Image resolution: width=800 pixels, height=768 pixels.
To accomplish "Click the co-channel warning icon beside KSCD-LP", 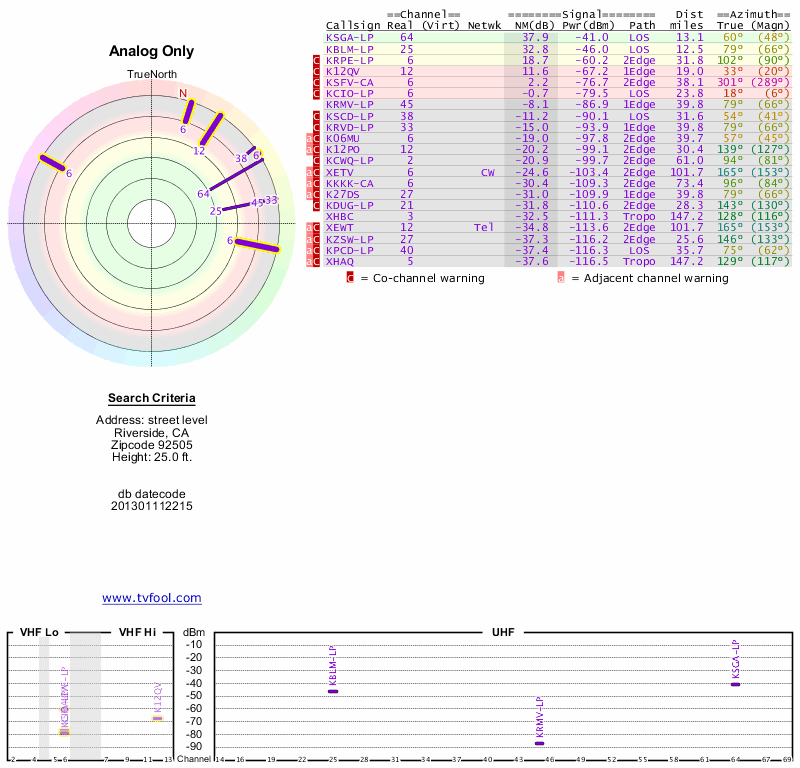I will (x=317, y=116).
